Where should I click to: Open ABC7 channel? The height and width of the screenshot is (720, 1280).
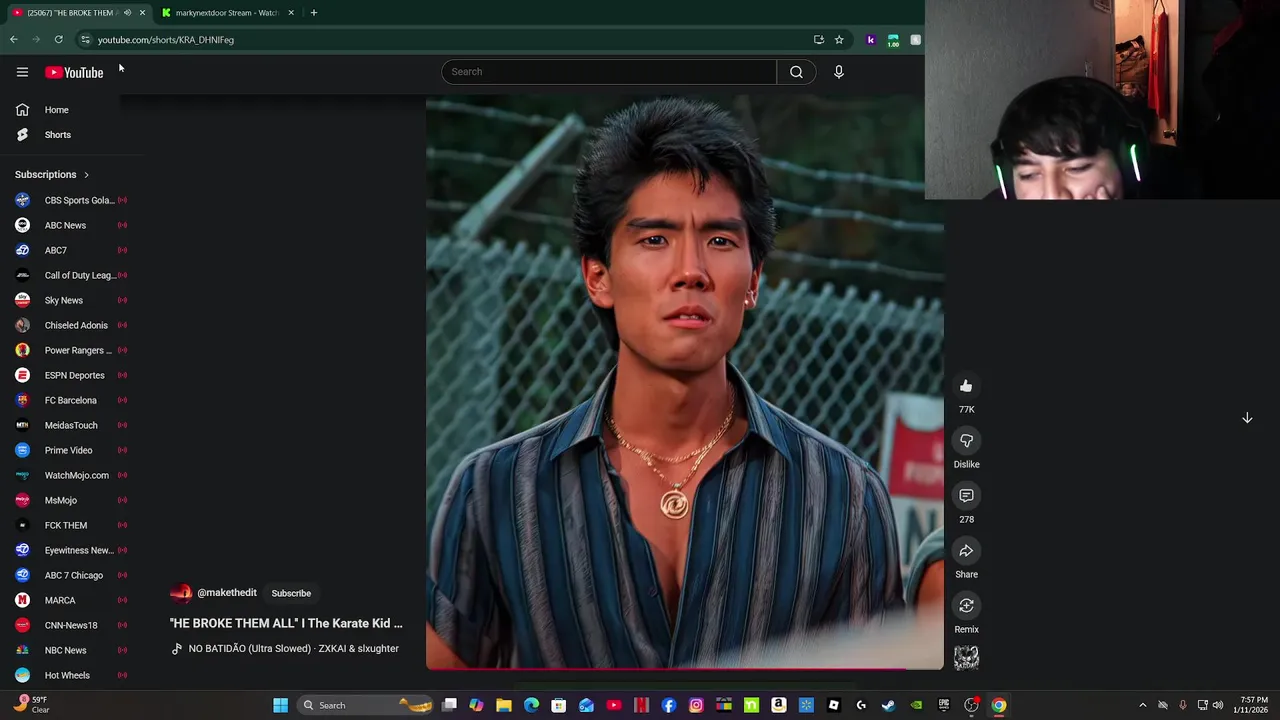(x=70, y=250)
